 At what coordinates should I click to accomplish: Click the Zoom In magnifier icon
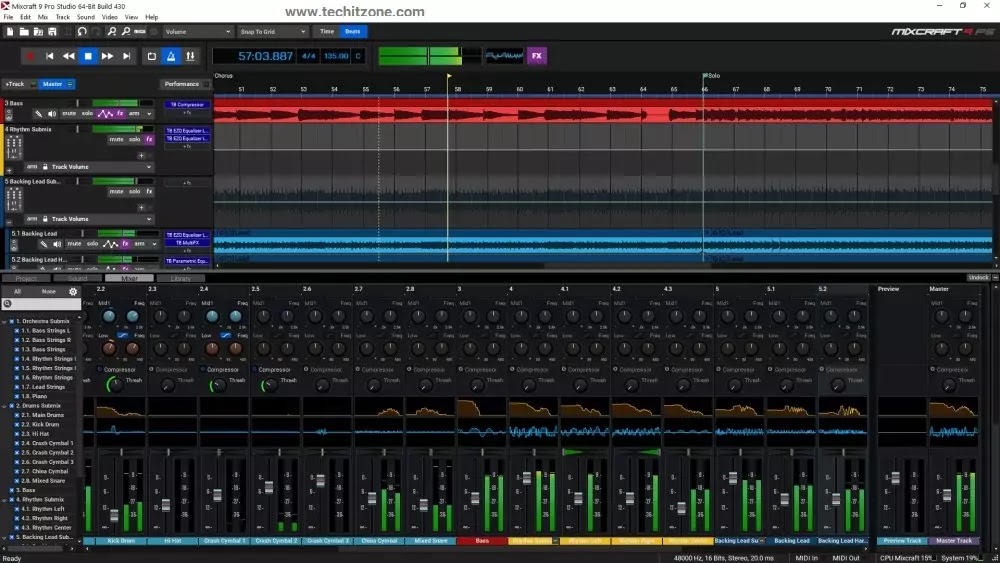(112, 31)
